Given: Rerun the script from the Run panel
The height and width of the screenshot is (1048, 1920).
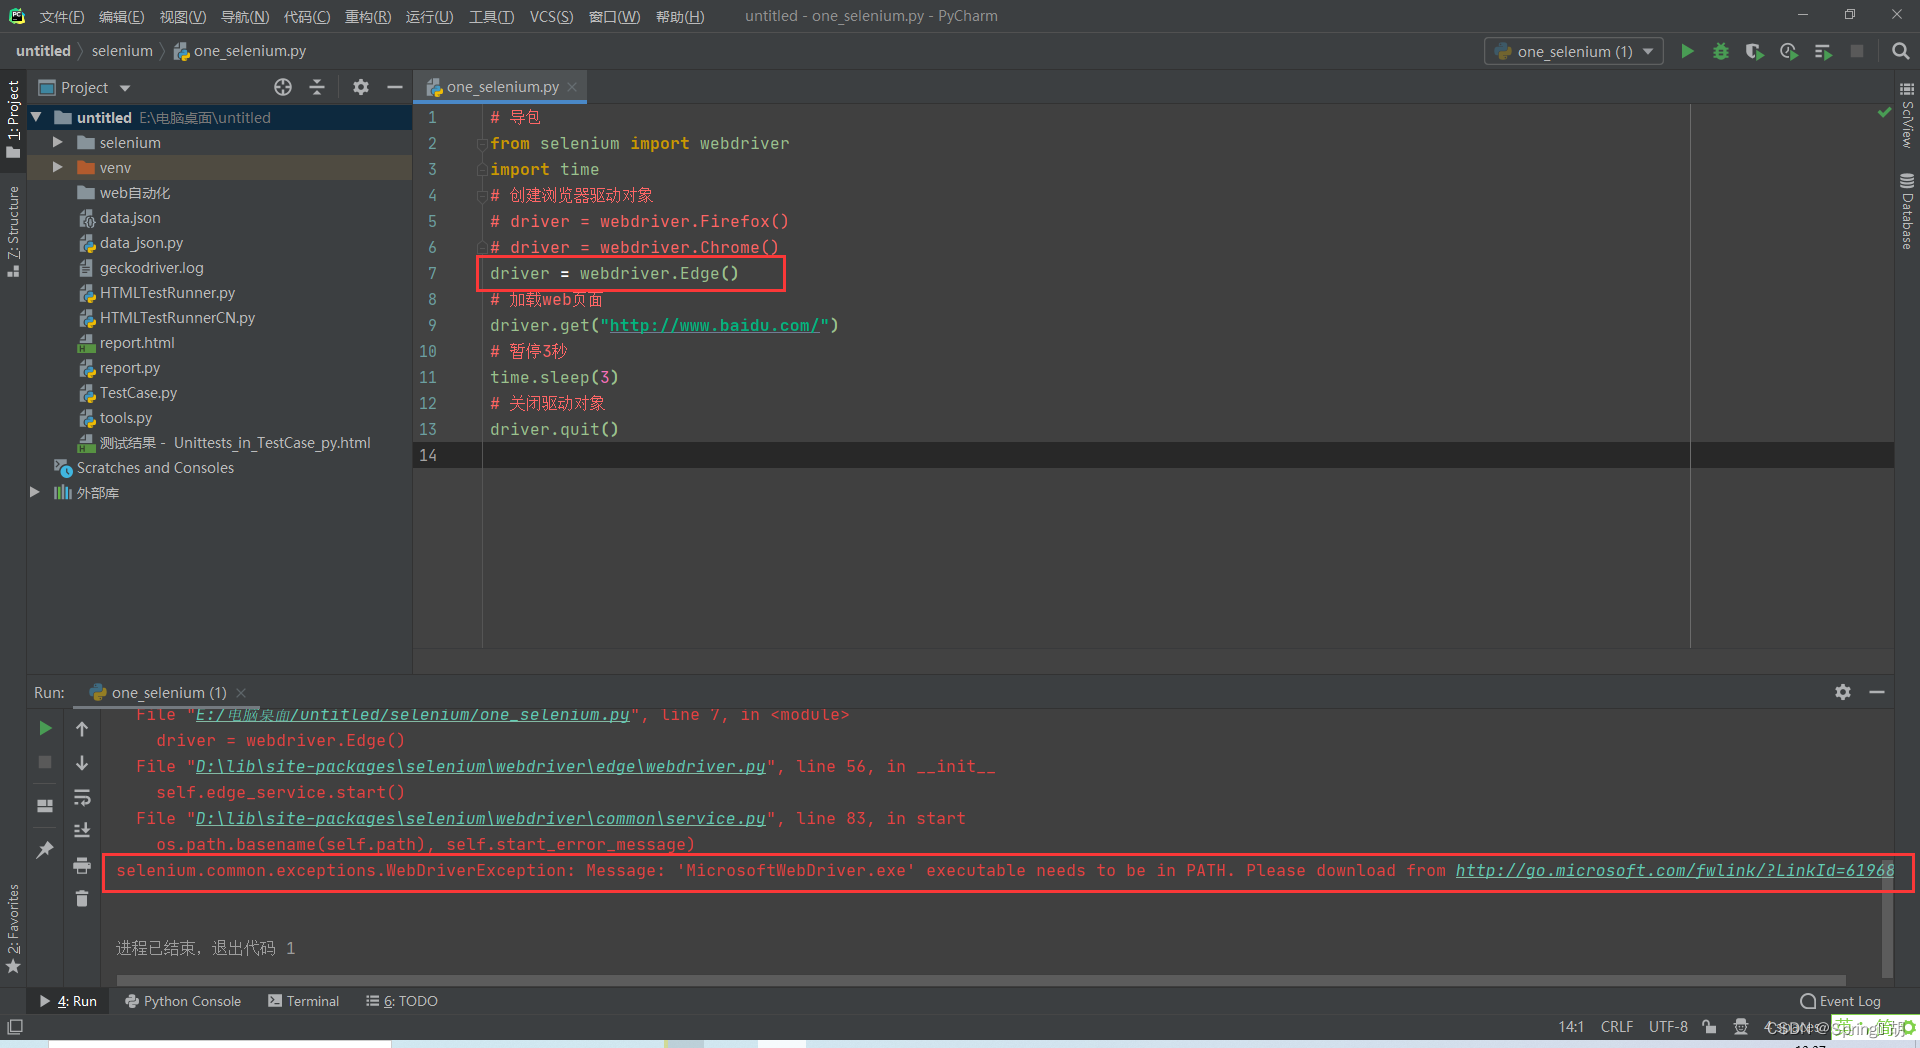Looking at the screenshot, I should 45,728.
